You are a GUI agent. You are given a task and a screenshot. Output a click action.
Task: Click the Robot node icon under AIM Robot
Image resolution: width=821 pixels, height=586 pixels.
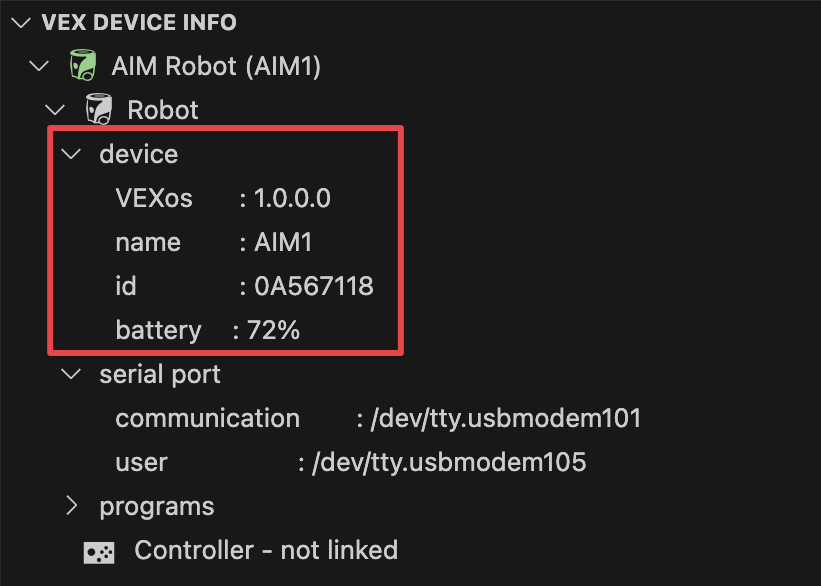pos(98,109)
